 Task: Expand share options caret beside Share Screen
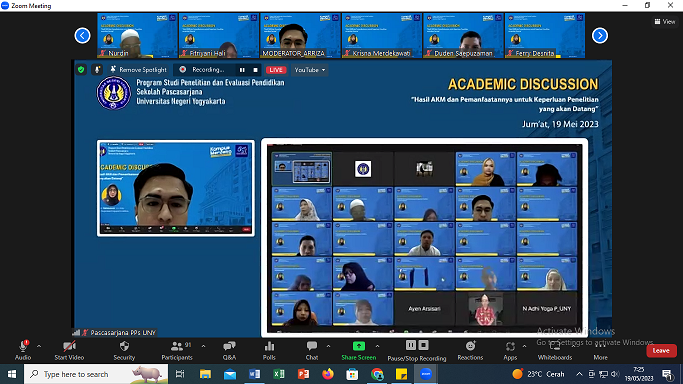pyautogui.click(x=377, y=347)
